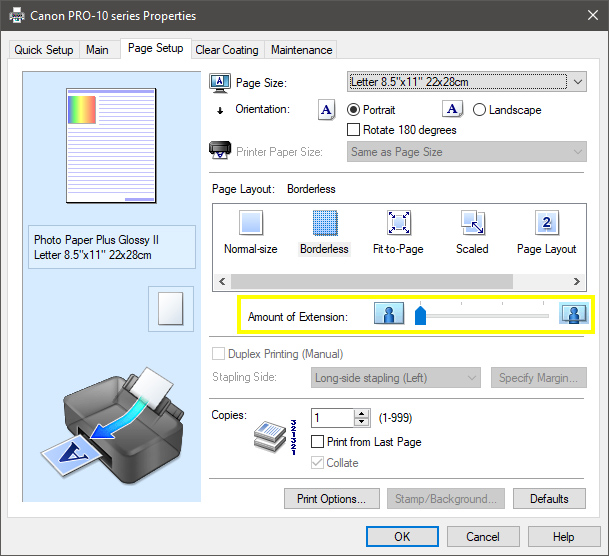Switch to the Quick Setup tab
The height and width of the screenshot is (556, 609).
[x=44, y=50]
